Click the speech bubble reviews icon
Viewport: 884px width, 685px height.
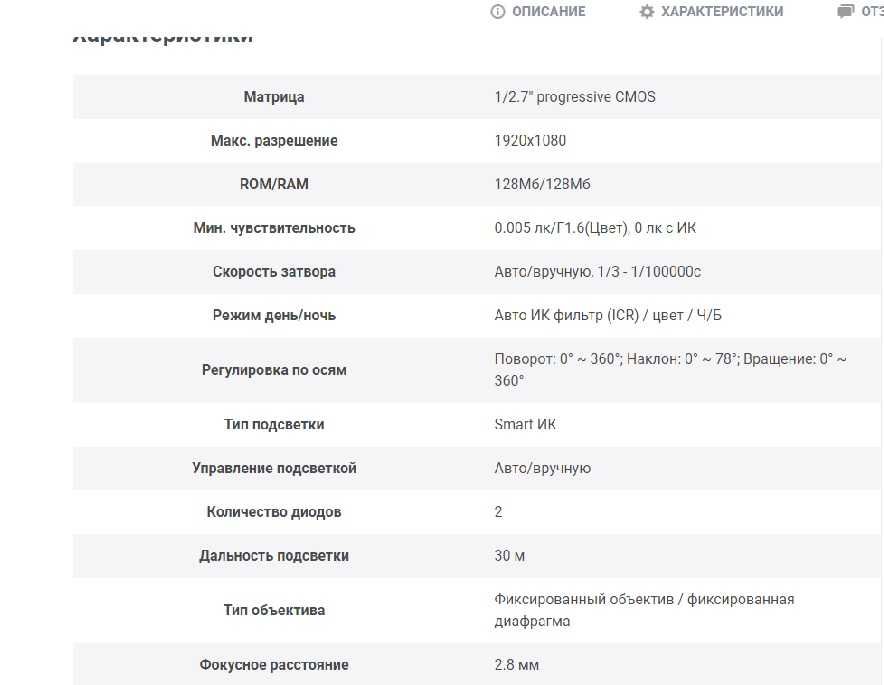845,11
